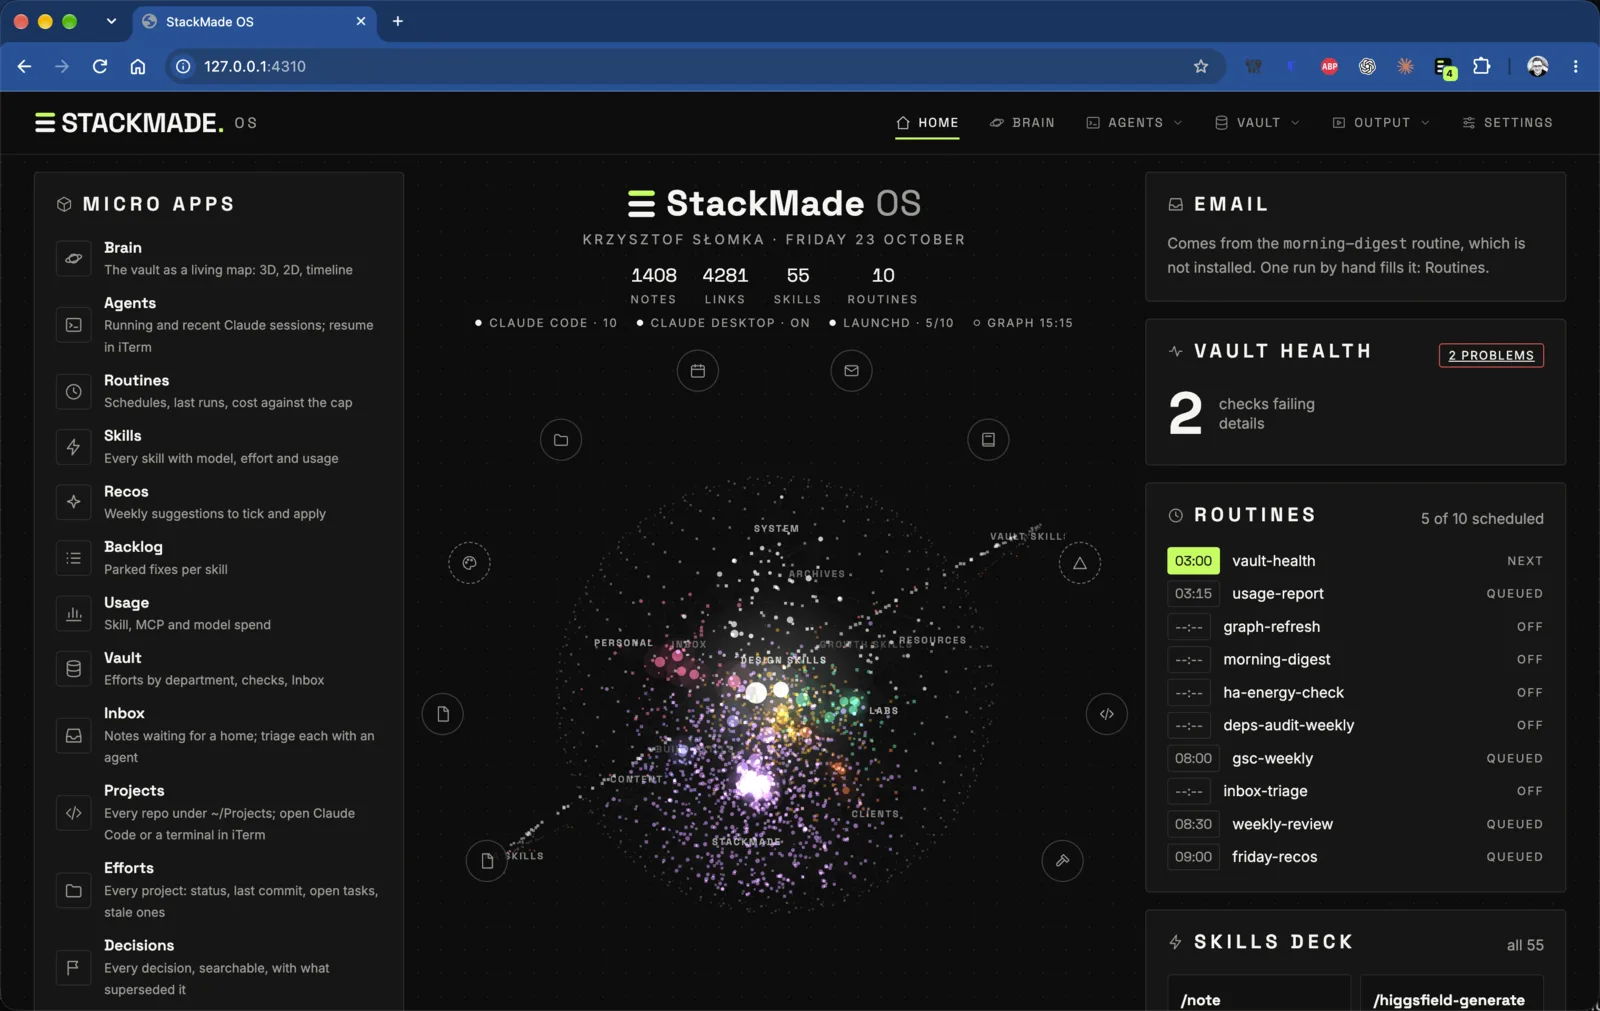Select the Home navigation tab
This screenshot has height=1011, width=1600.
tap(927, 123)
